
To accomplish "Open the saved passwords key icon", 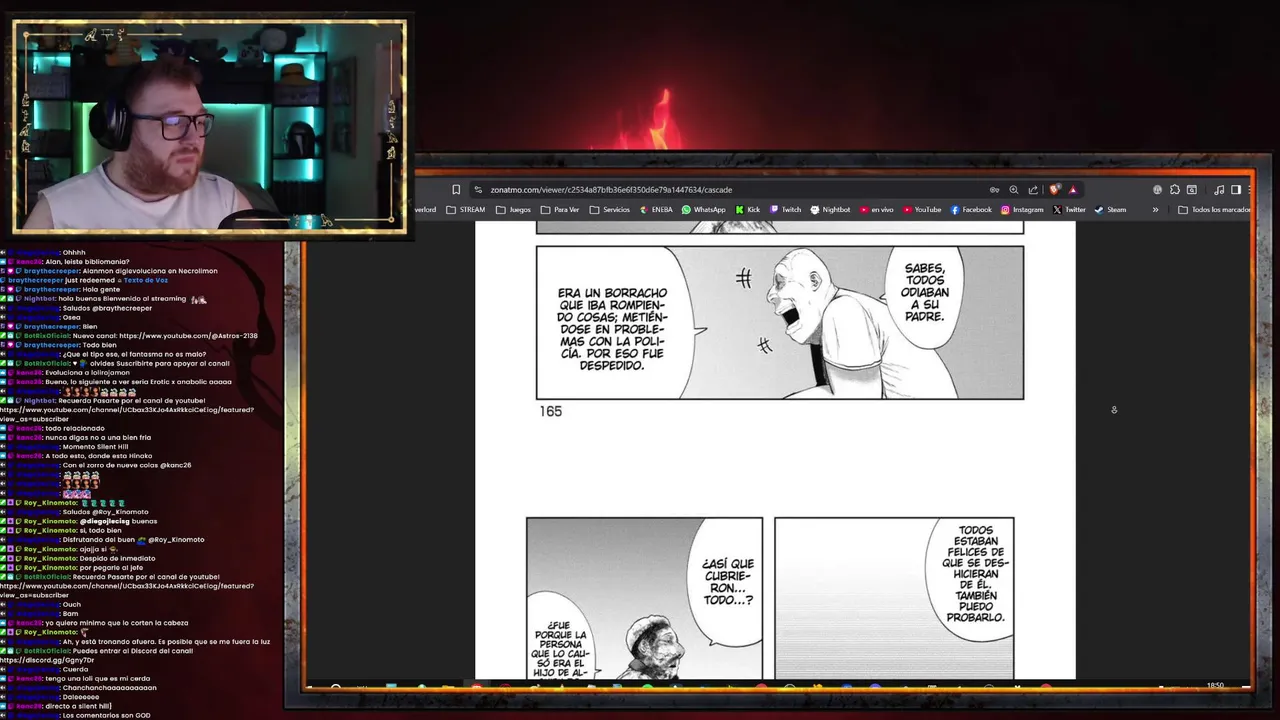I will pyautogui.click(x=994, y=190).
